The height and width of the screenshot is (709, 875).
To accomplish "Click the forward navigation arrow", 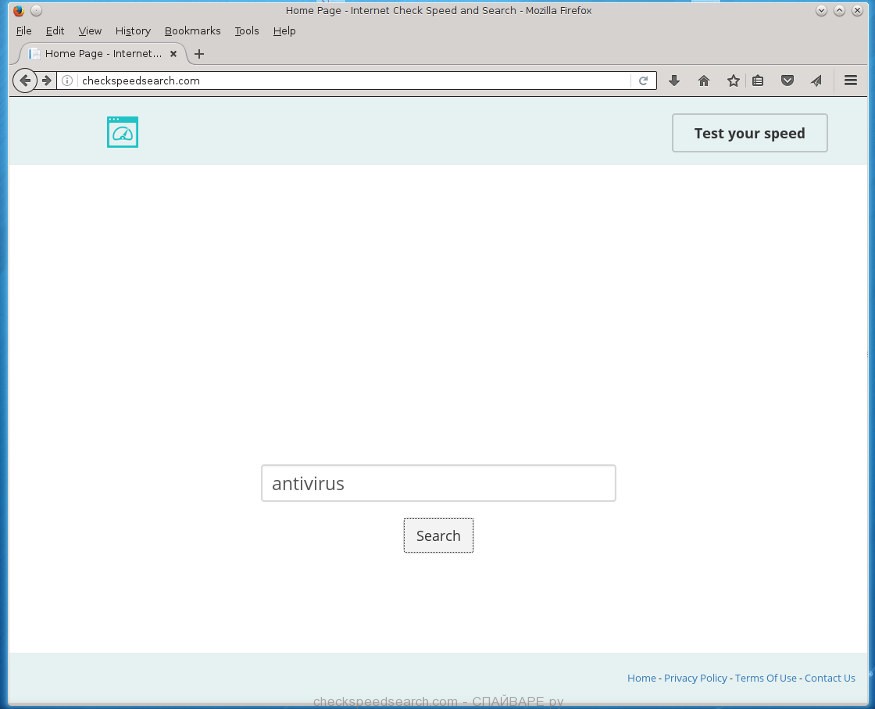I will (x=46, y=81).
